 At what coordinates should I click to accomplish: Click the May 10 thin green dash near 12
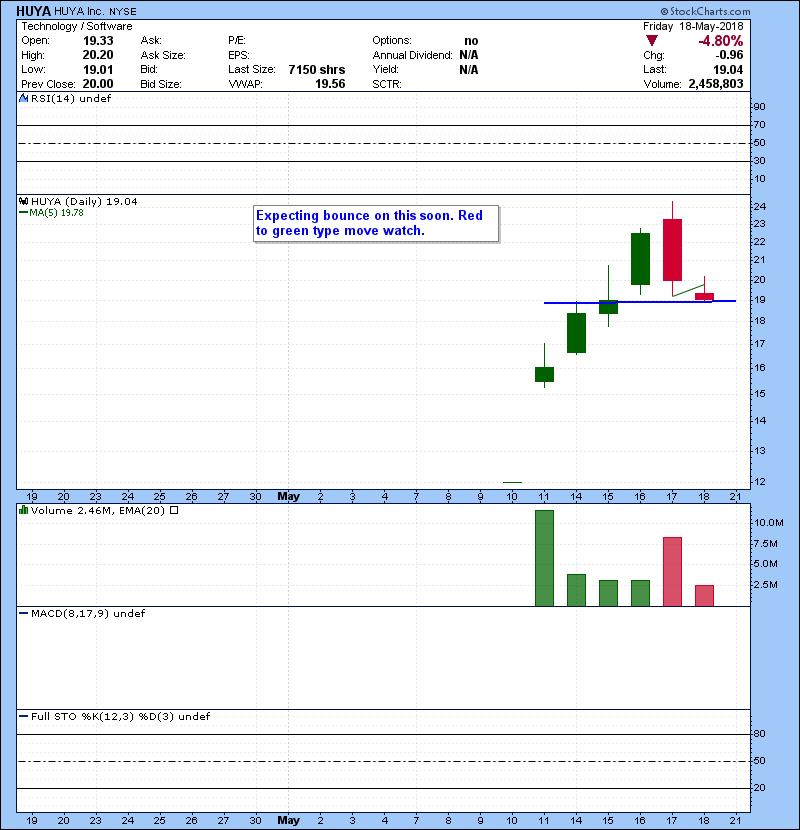click(512, 482)
